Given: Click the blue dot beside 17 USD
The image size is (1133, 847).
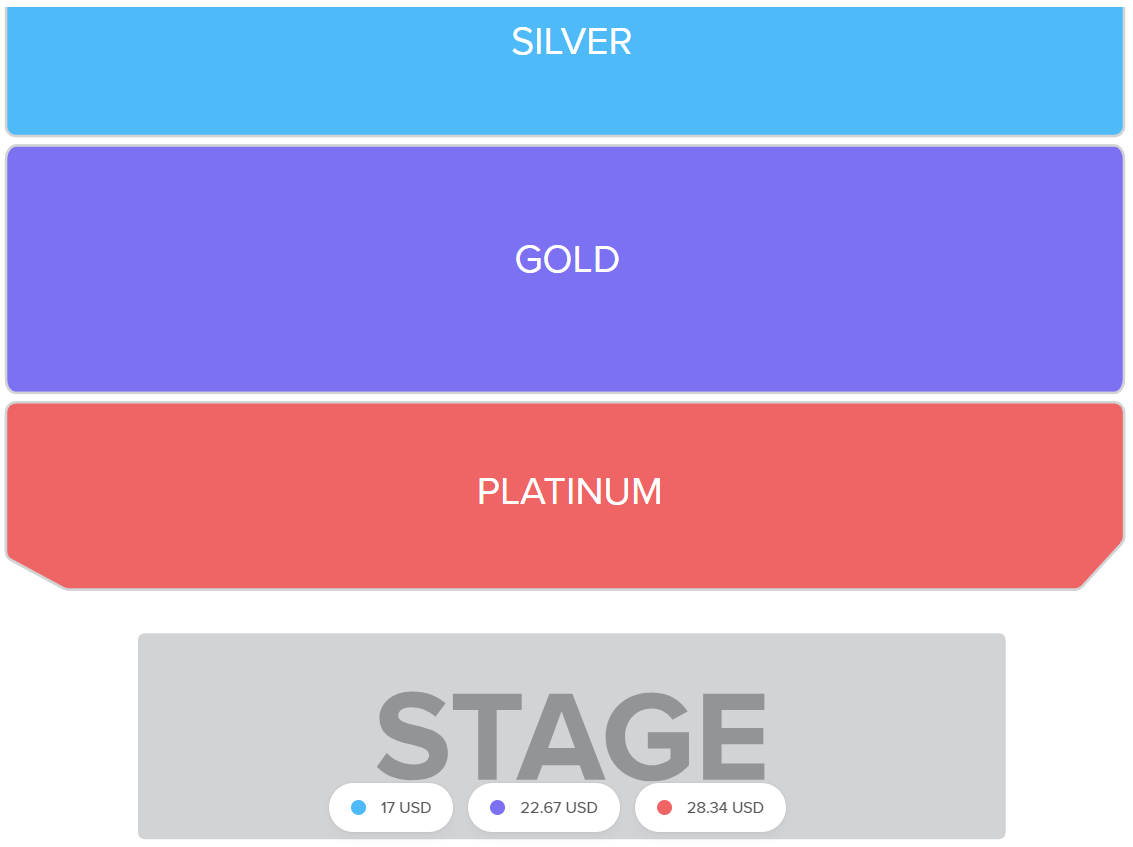Looking at the screenshot, I should (x=359, y=808).
